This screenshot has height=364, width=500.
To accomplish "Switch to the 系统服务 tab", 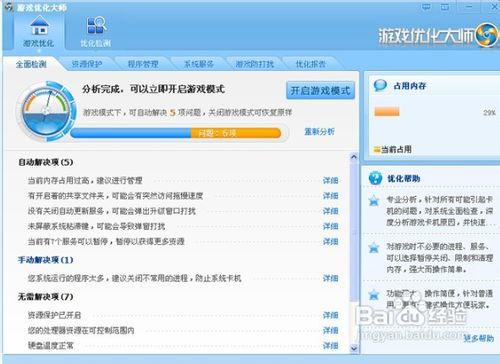I will (199, 64).
